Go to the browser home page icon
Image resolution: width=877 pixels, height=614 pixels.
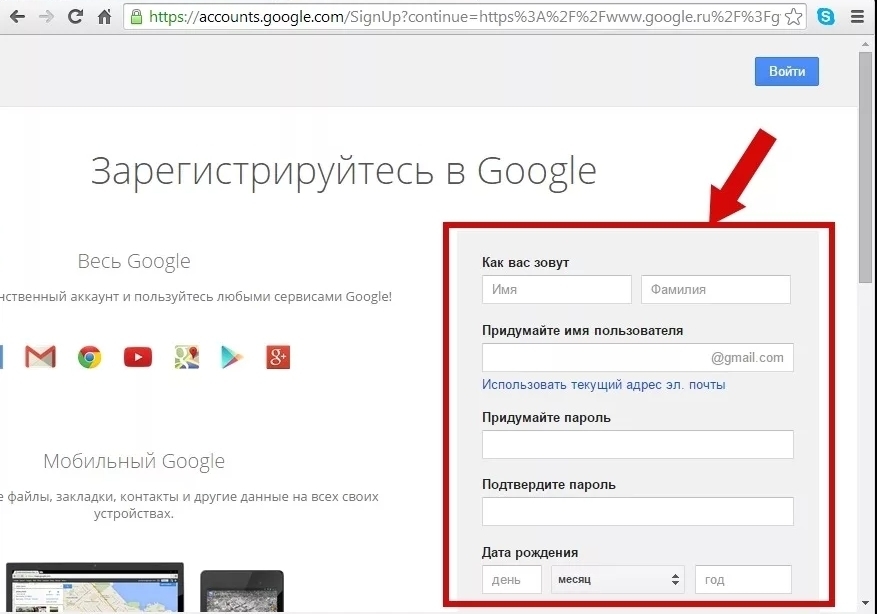[x=104, y=16]
